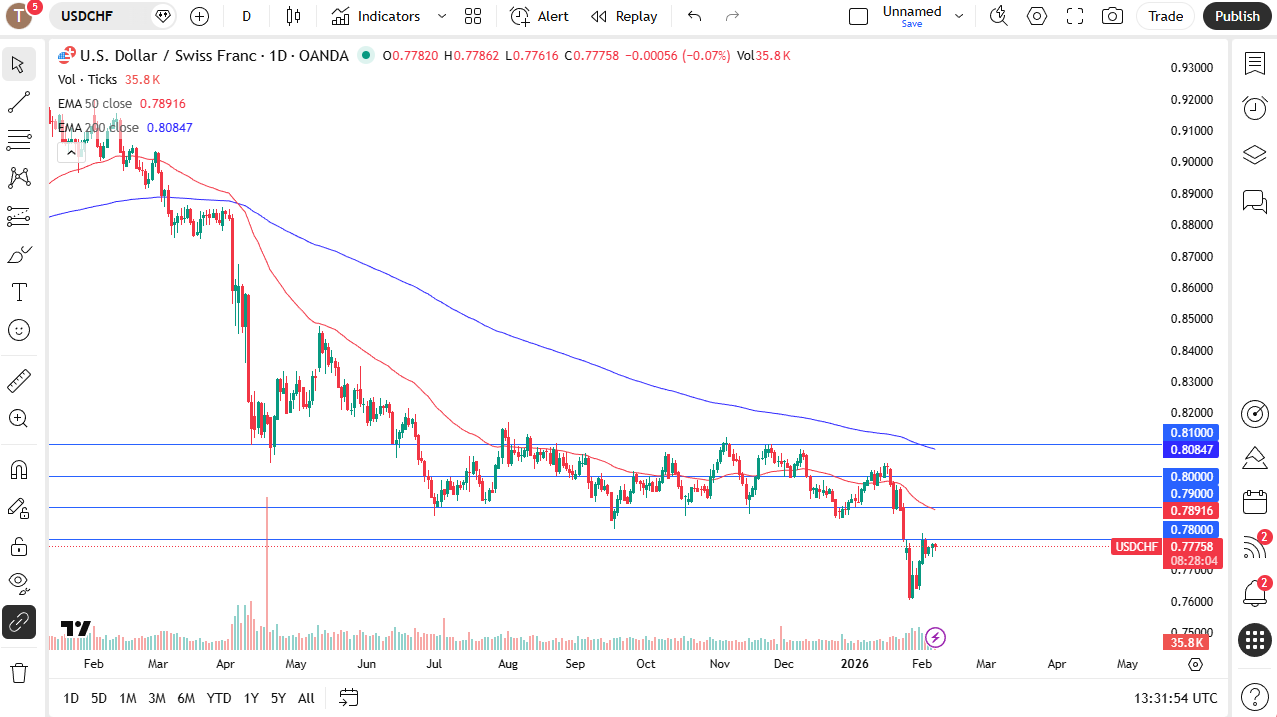Viewport: 1277px width, 717px height.
Task: Open the patterns drawing tool
Action: point(18,177)
